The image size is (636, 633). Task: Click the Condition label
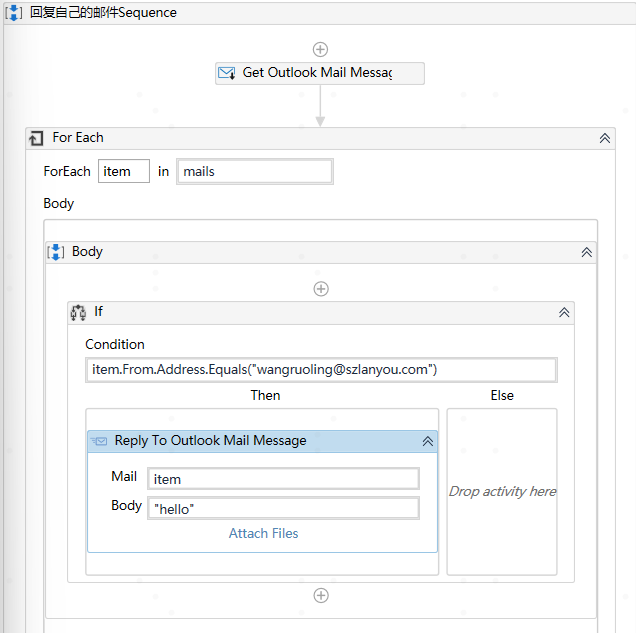coord(115,344)
